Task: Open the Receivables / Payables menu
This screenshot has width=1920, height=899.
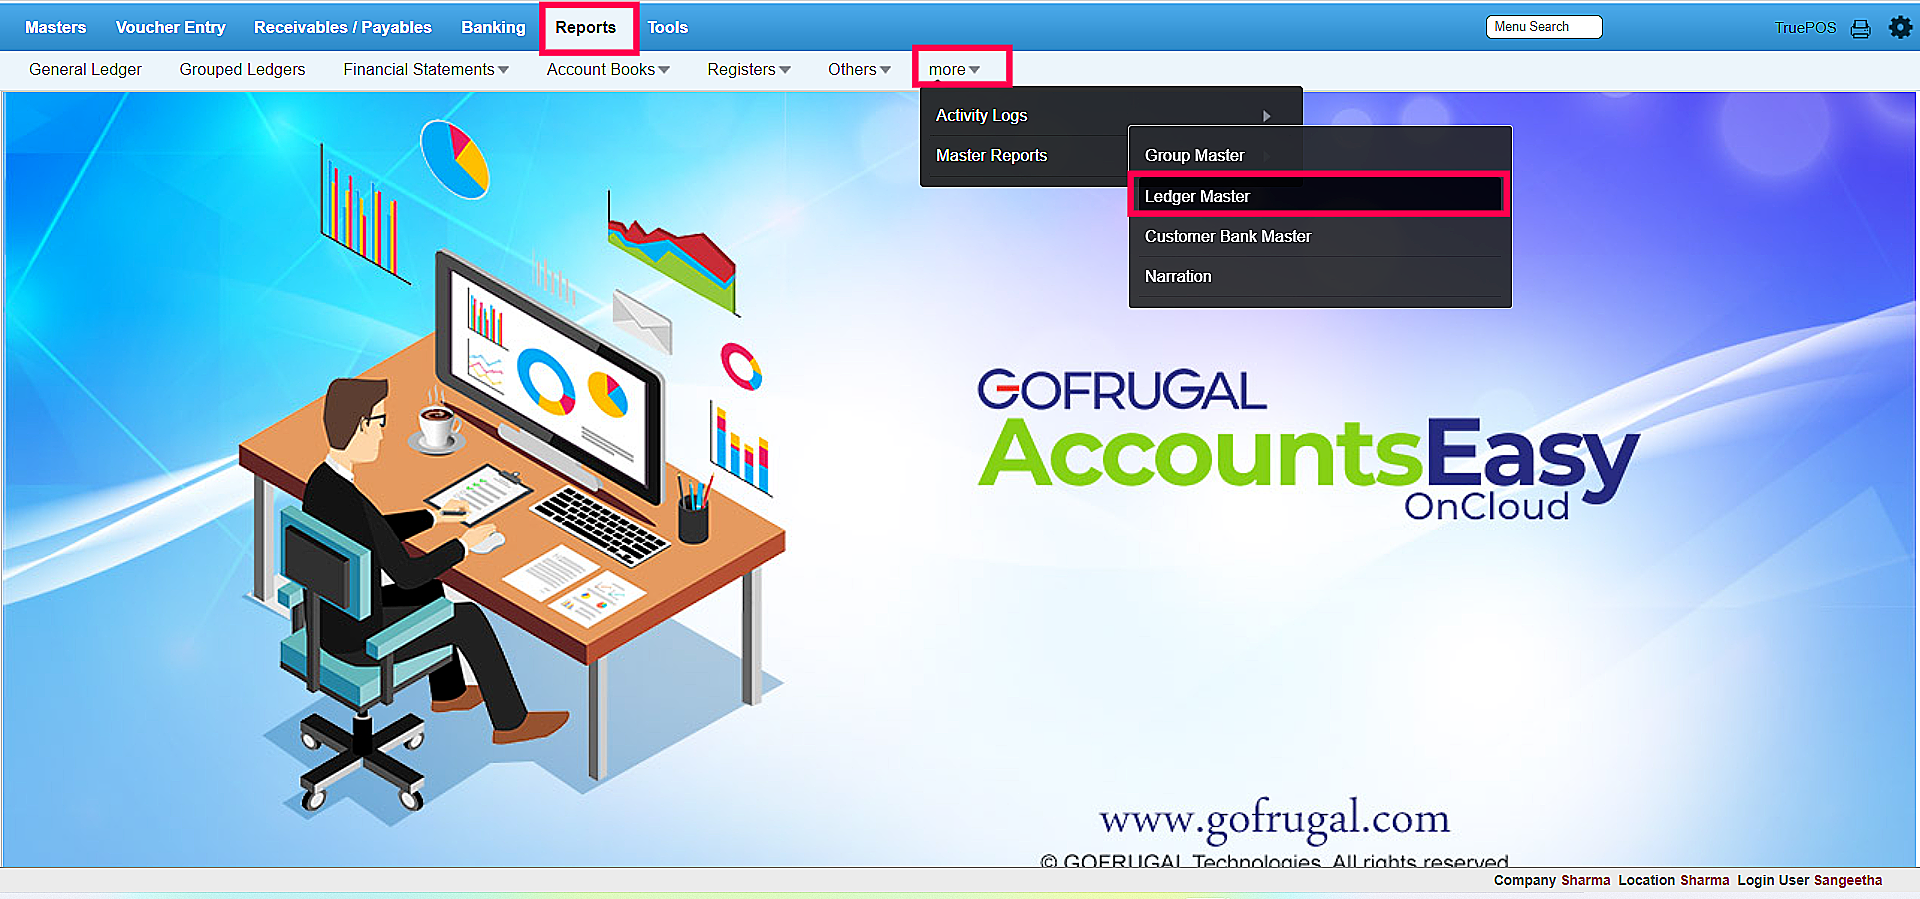Action: (x=343, y=27)
